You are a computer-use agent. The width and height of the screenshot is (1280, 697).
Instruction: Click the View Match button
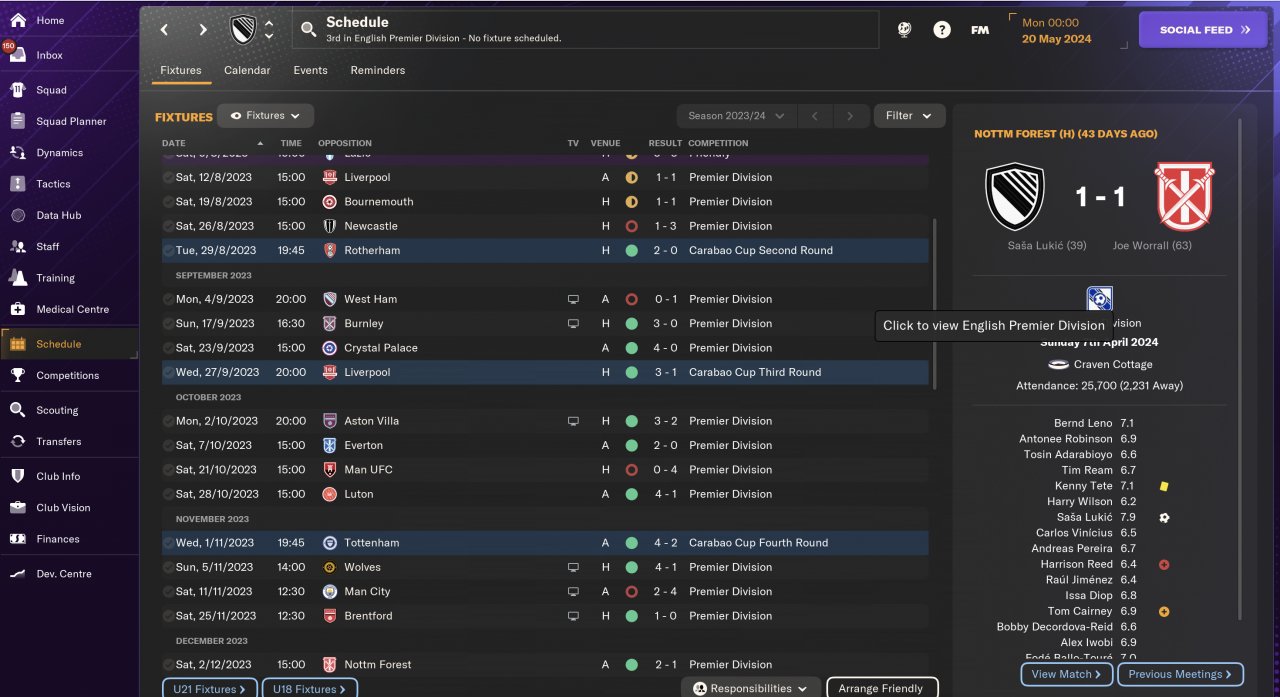pos(1066,674)
